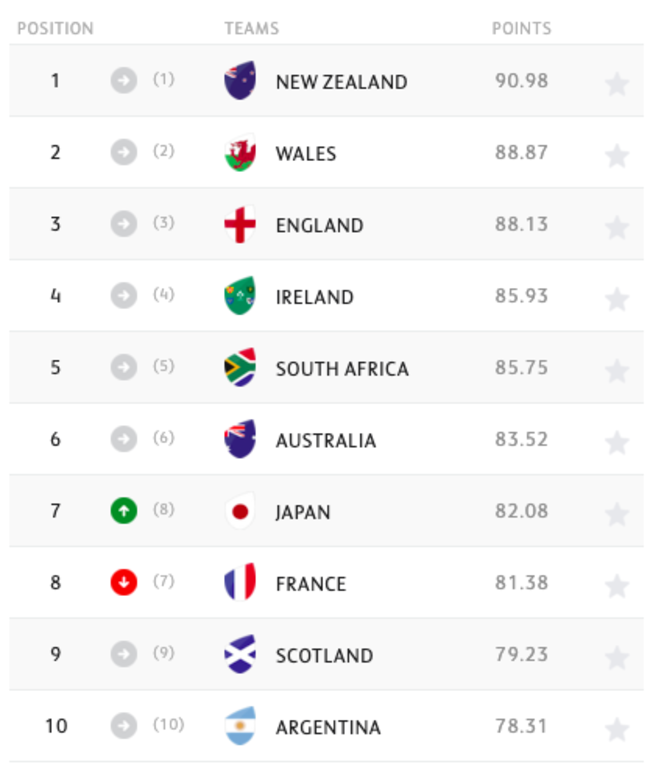Toggle the favourite star for Wales
This screenshot has height=767, width=650.
617,155
